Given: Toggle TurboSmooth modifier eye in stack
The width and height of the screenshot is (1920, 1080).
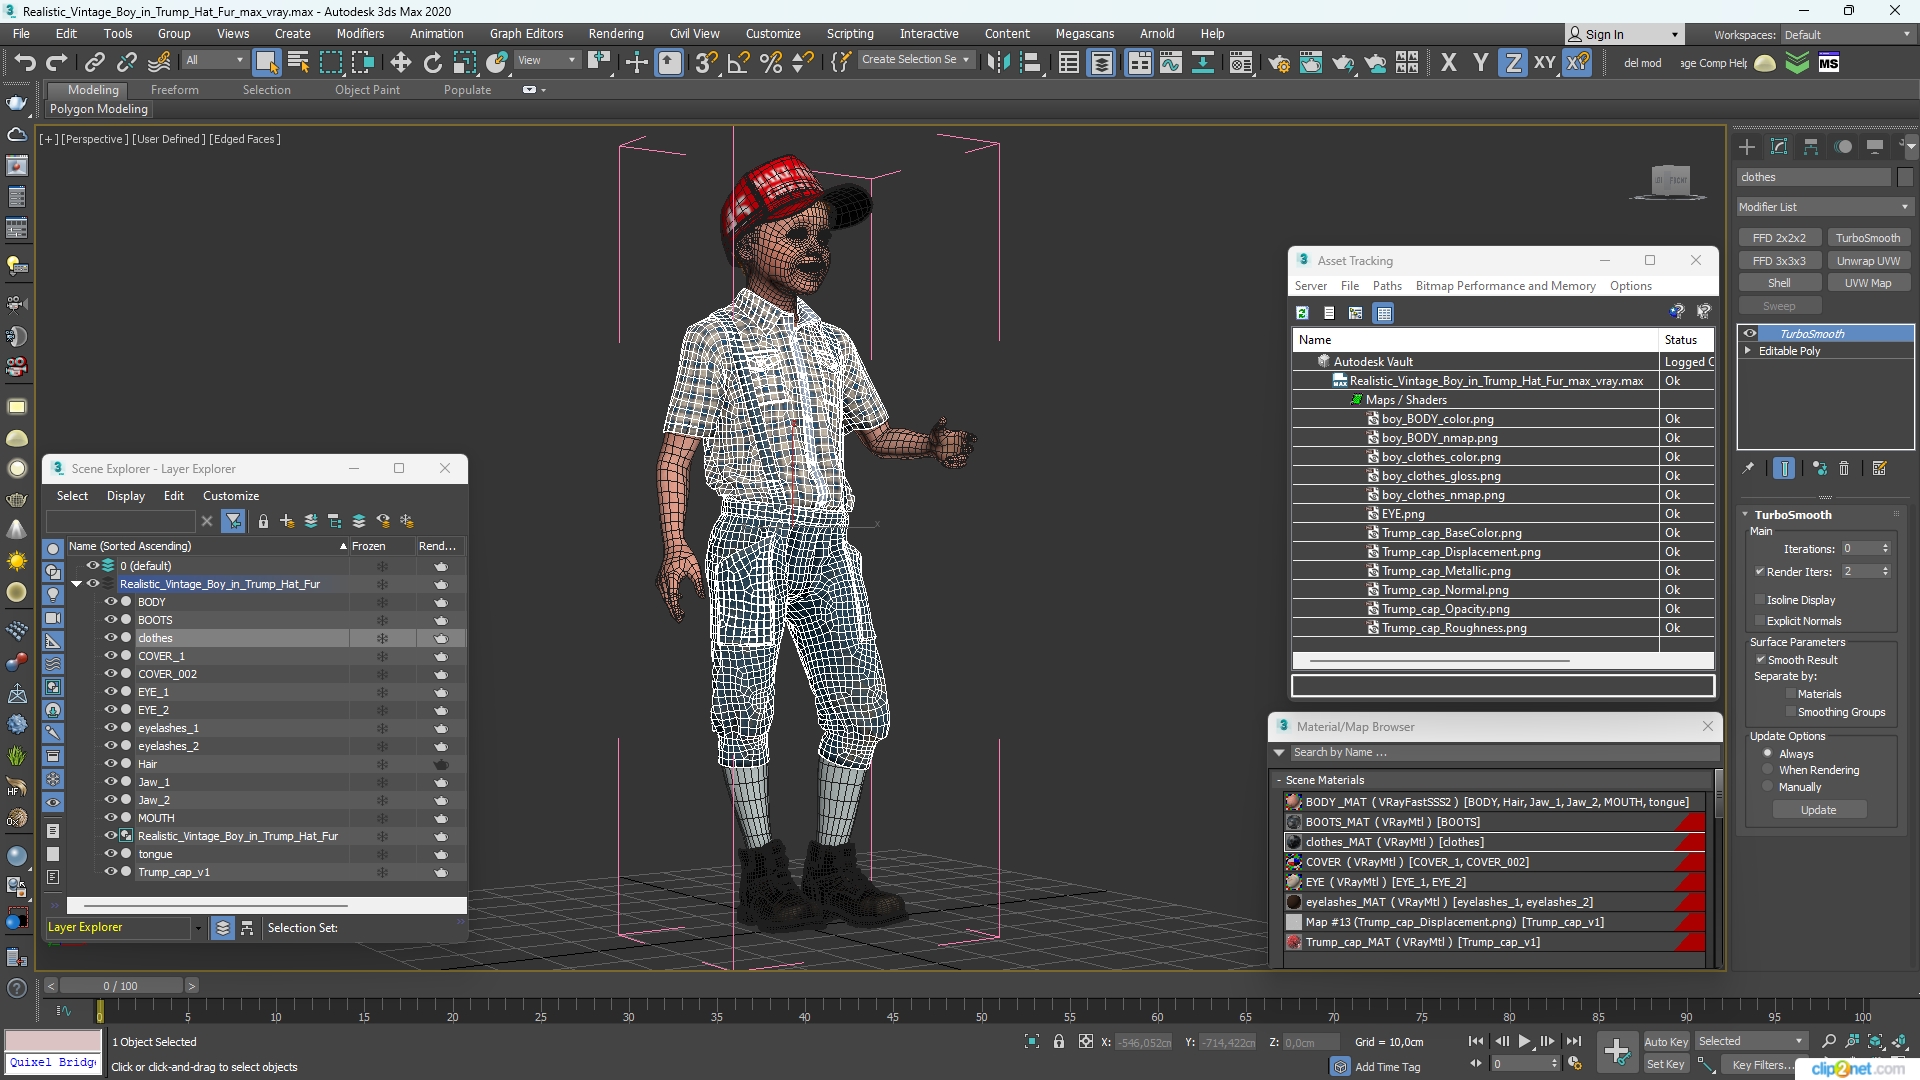Looking at the screenshot, I should tap(1750, 334).
